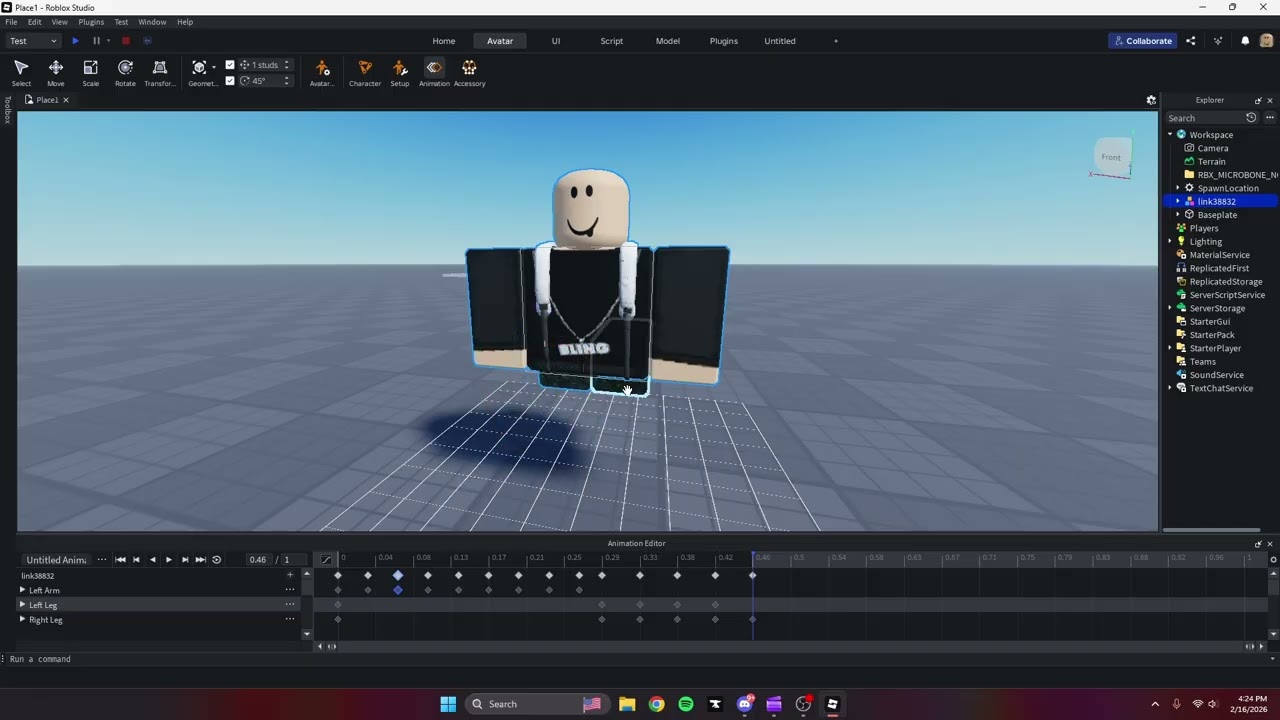The width and height of the screenshot is (1280, 720).
Task: Open the Explorer more options button
Action: pos(1269,118)
